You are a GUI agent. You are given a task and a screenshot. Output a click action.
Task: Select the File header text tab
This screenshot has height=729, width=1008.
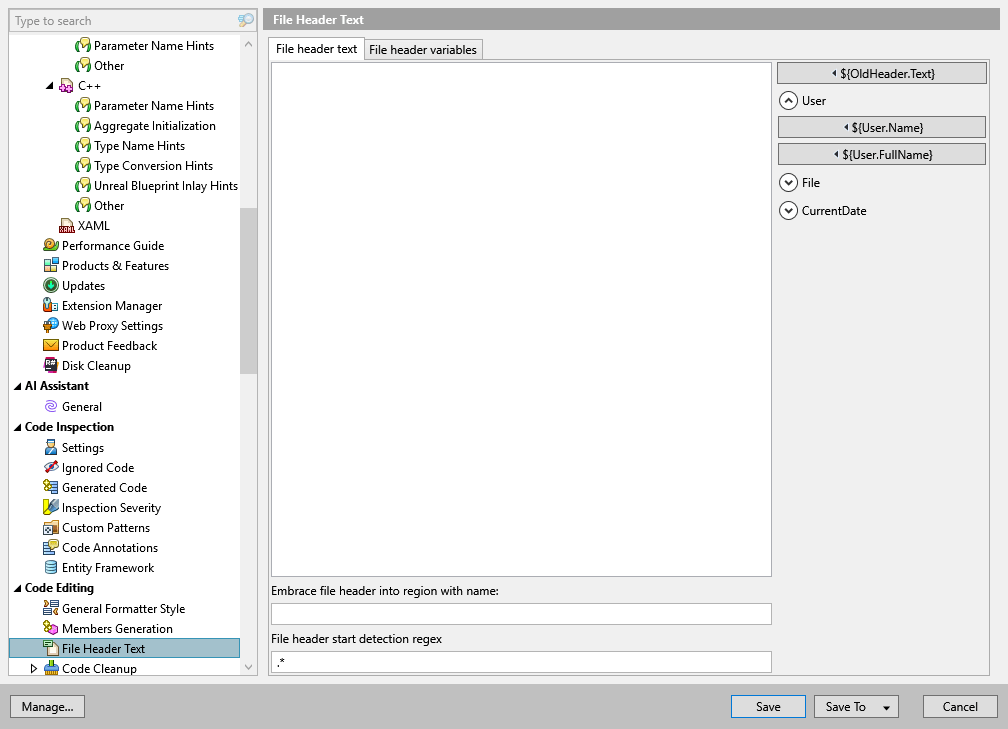coord(316,48)
